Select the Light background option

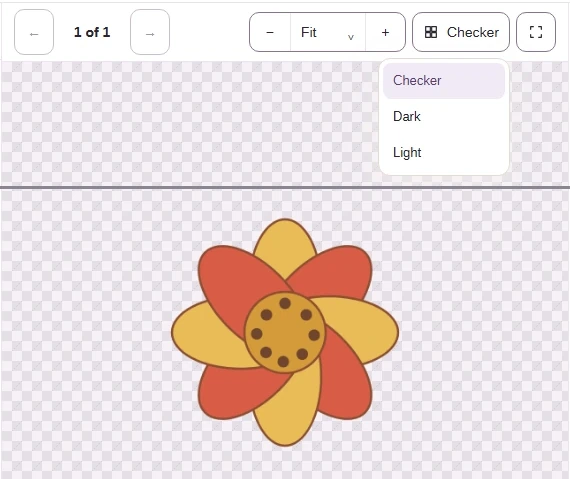[444, 152]
